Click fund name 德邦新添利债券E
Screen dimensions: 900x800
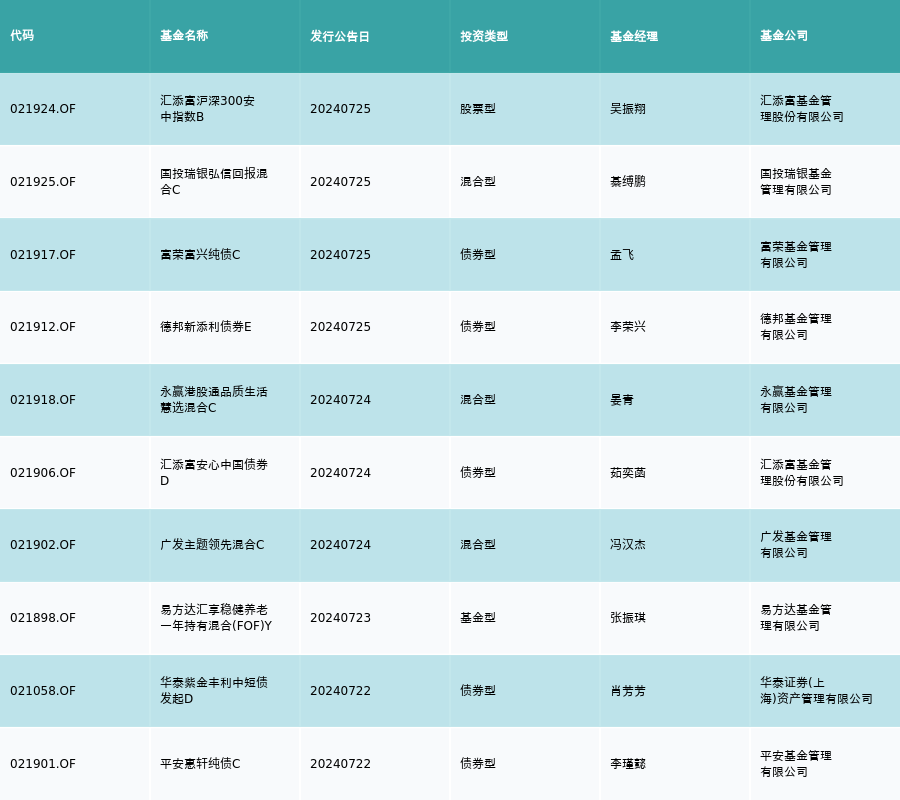point(205,327)
